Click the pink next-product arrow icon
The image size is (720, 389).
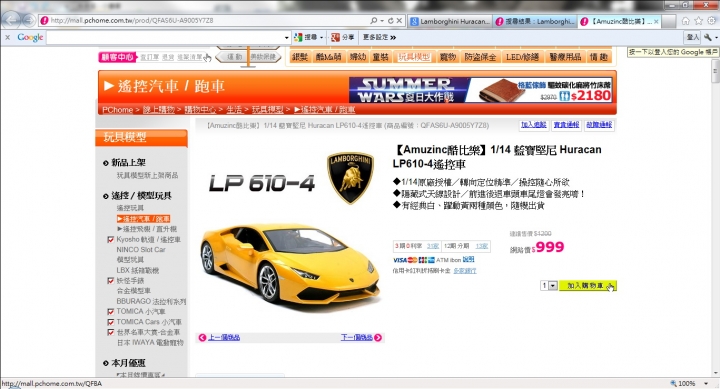click(x=377, y=338)
